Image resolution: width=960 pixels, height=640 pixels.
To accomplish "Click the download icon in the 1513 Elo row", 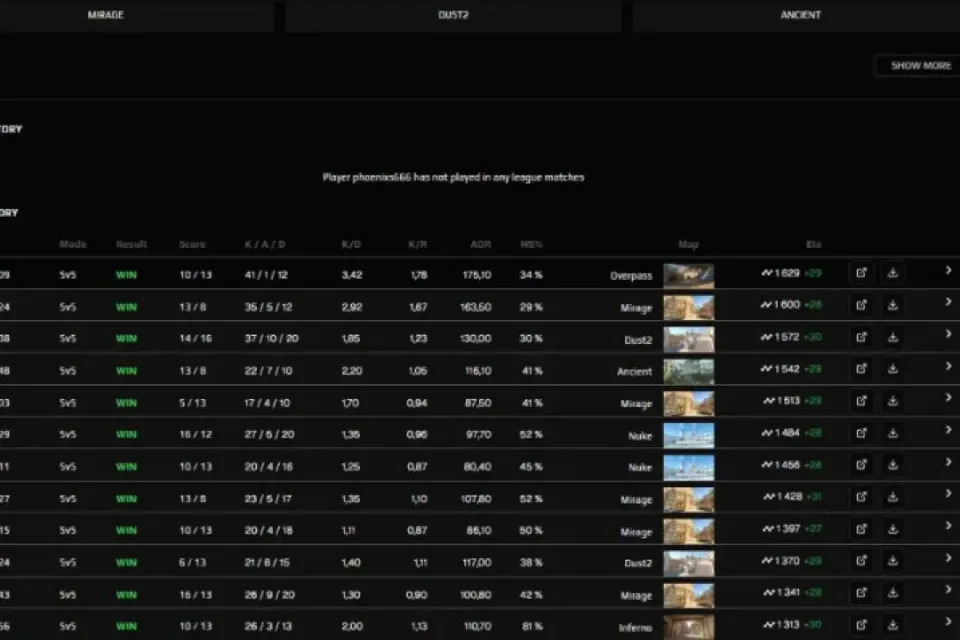I will pos(893,401).
